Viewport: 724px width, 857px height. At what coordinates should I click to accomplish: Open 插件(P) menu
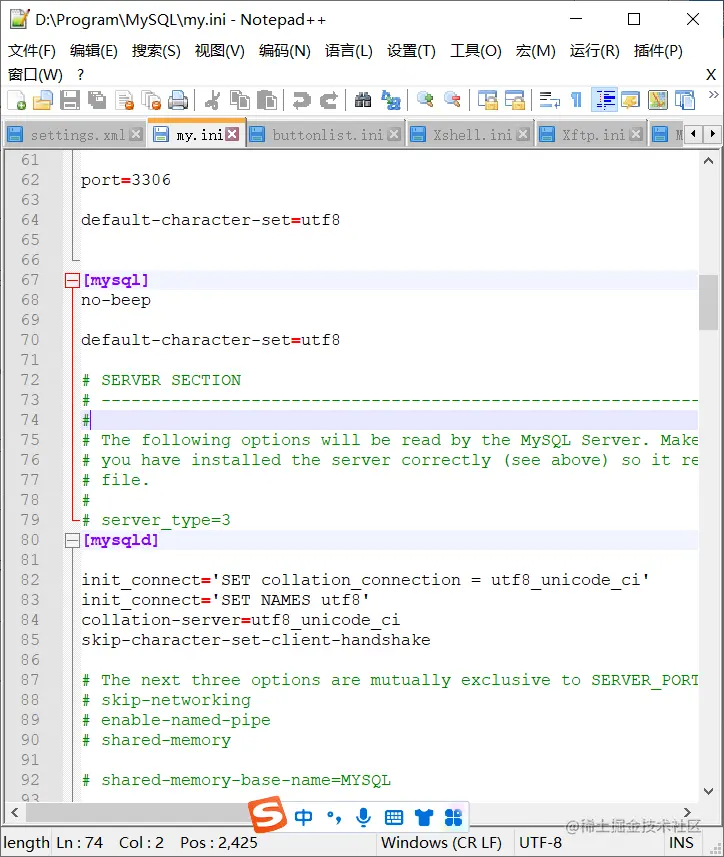(x=658, y=51)
